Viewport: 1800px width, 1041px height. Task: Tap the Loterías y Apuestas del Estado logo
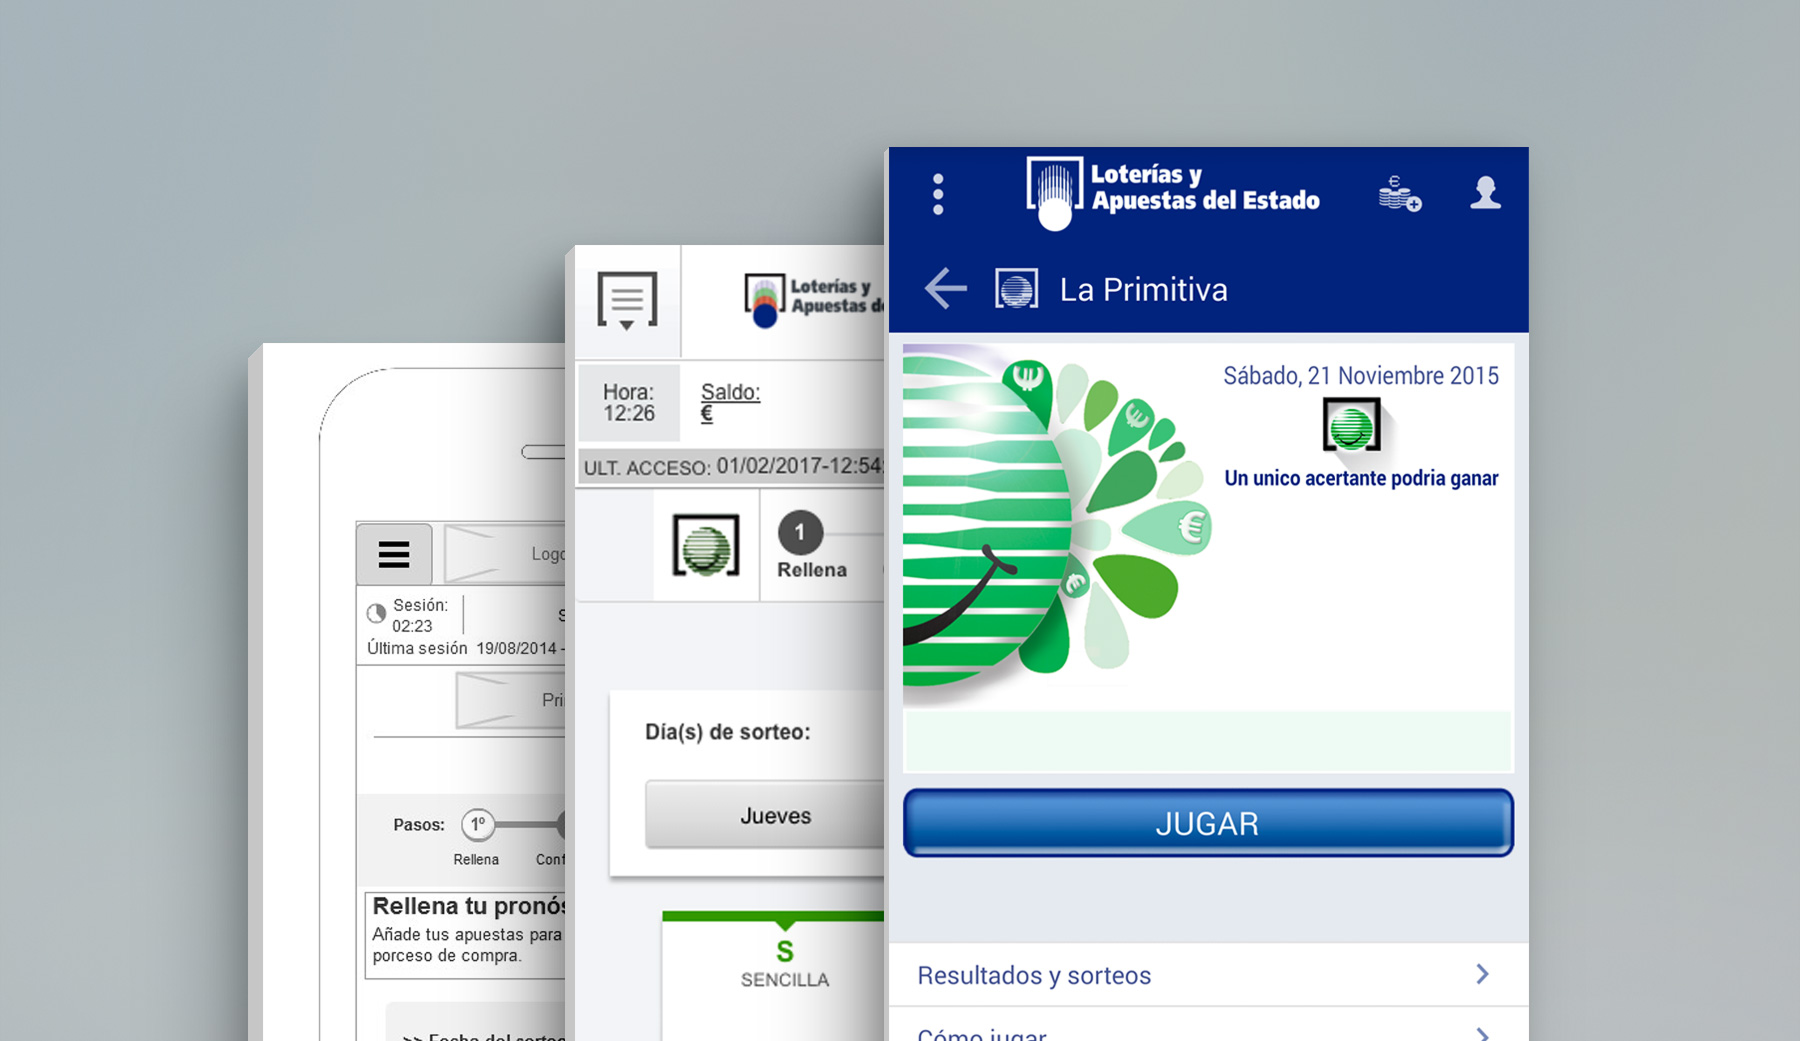tap(1173, 192)
